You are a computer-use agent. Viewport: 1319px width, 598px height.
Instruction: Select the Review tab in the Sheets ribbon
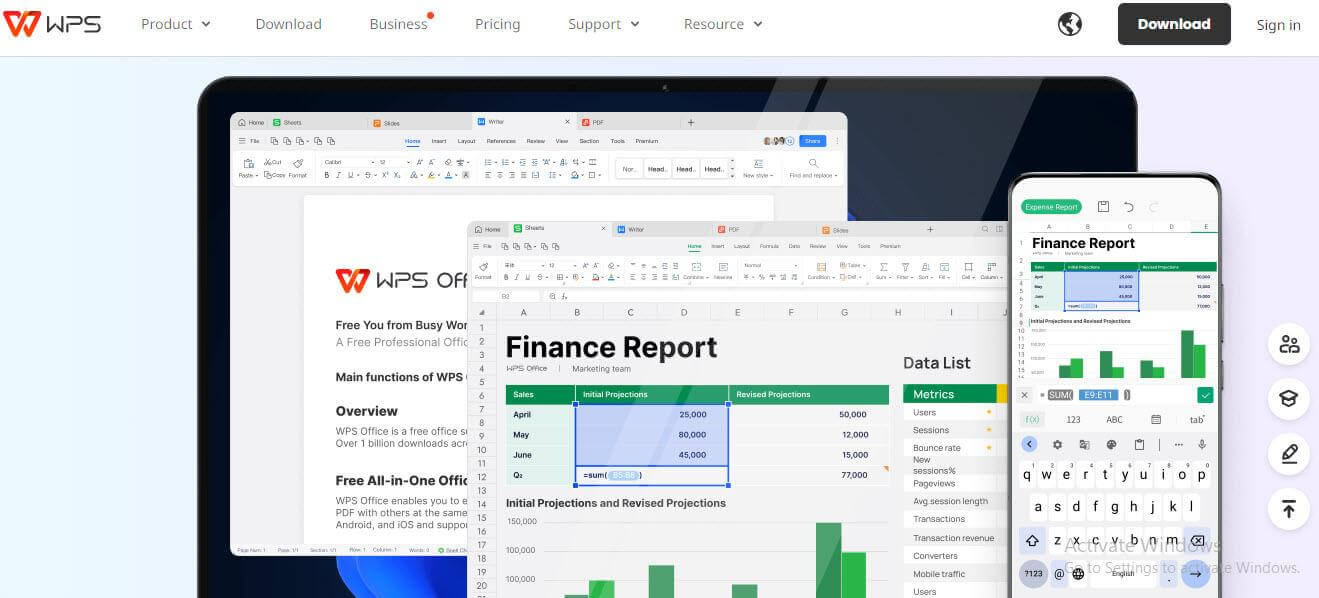(x=816, y=246)
